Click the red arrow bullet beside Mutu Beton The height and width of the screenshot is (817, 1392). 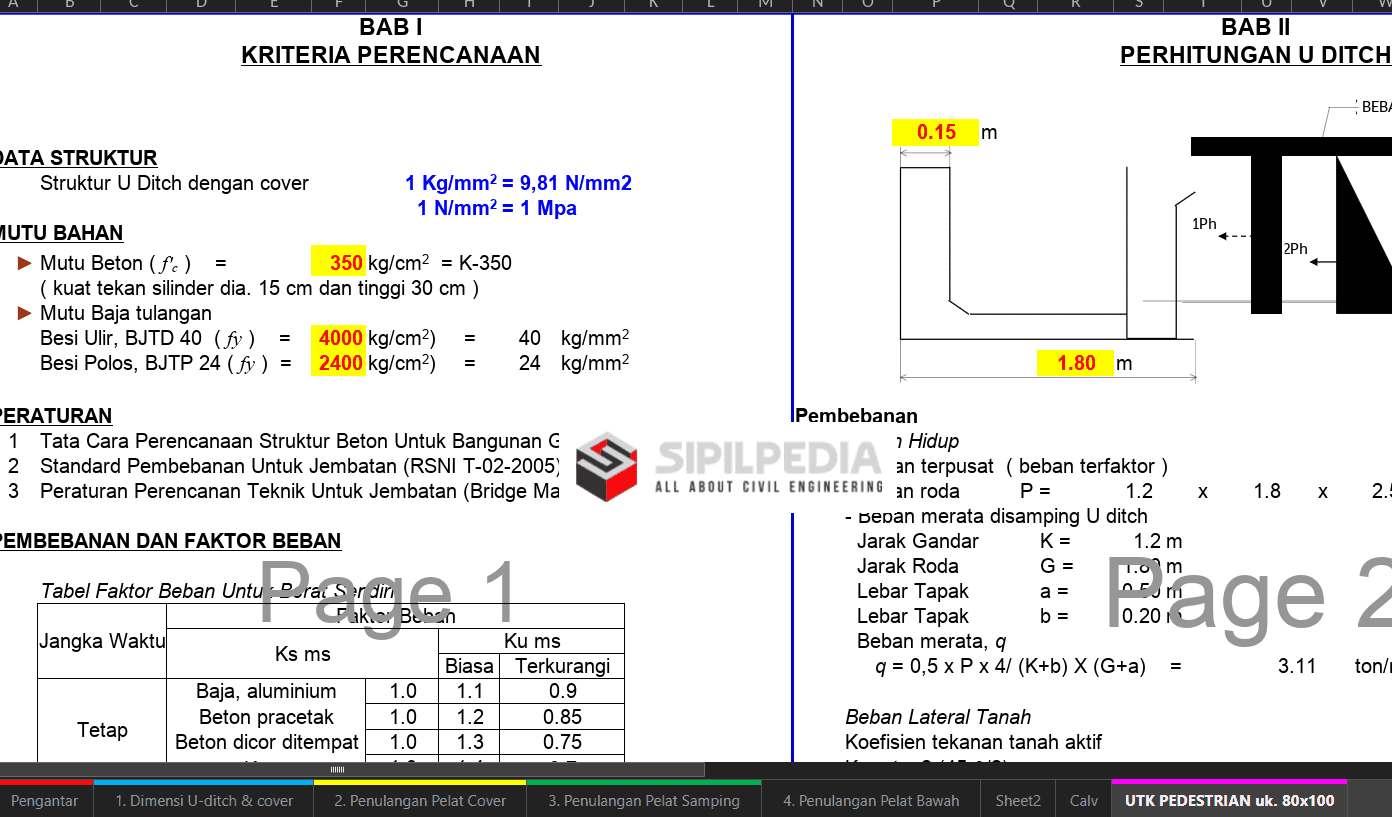tap(25, 263)
